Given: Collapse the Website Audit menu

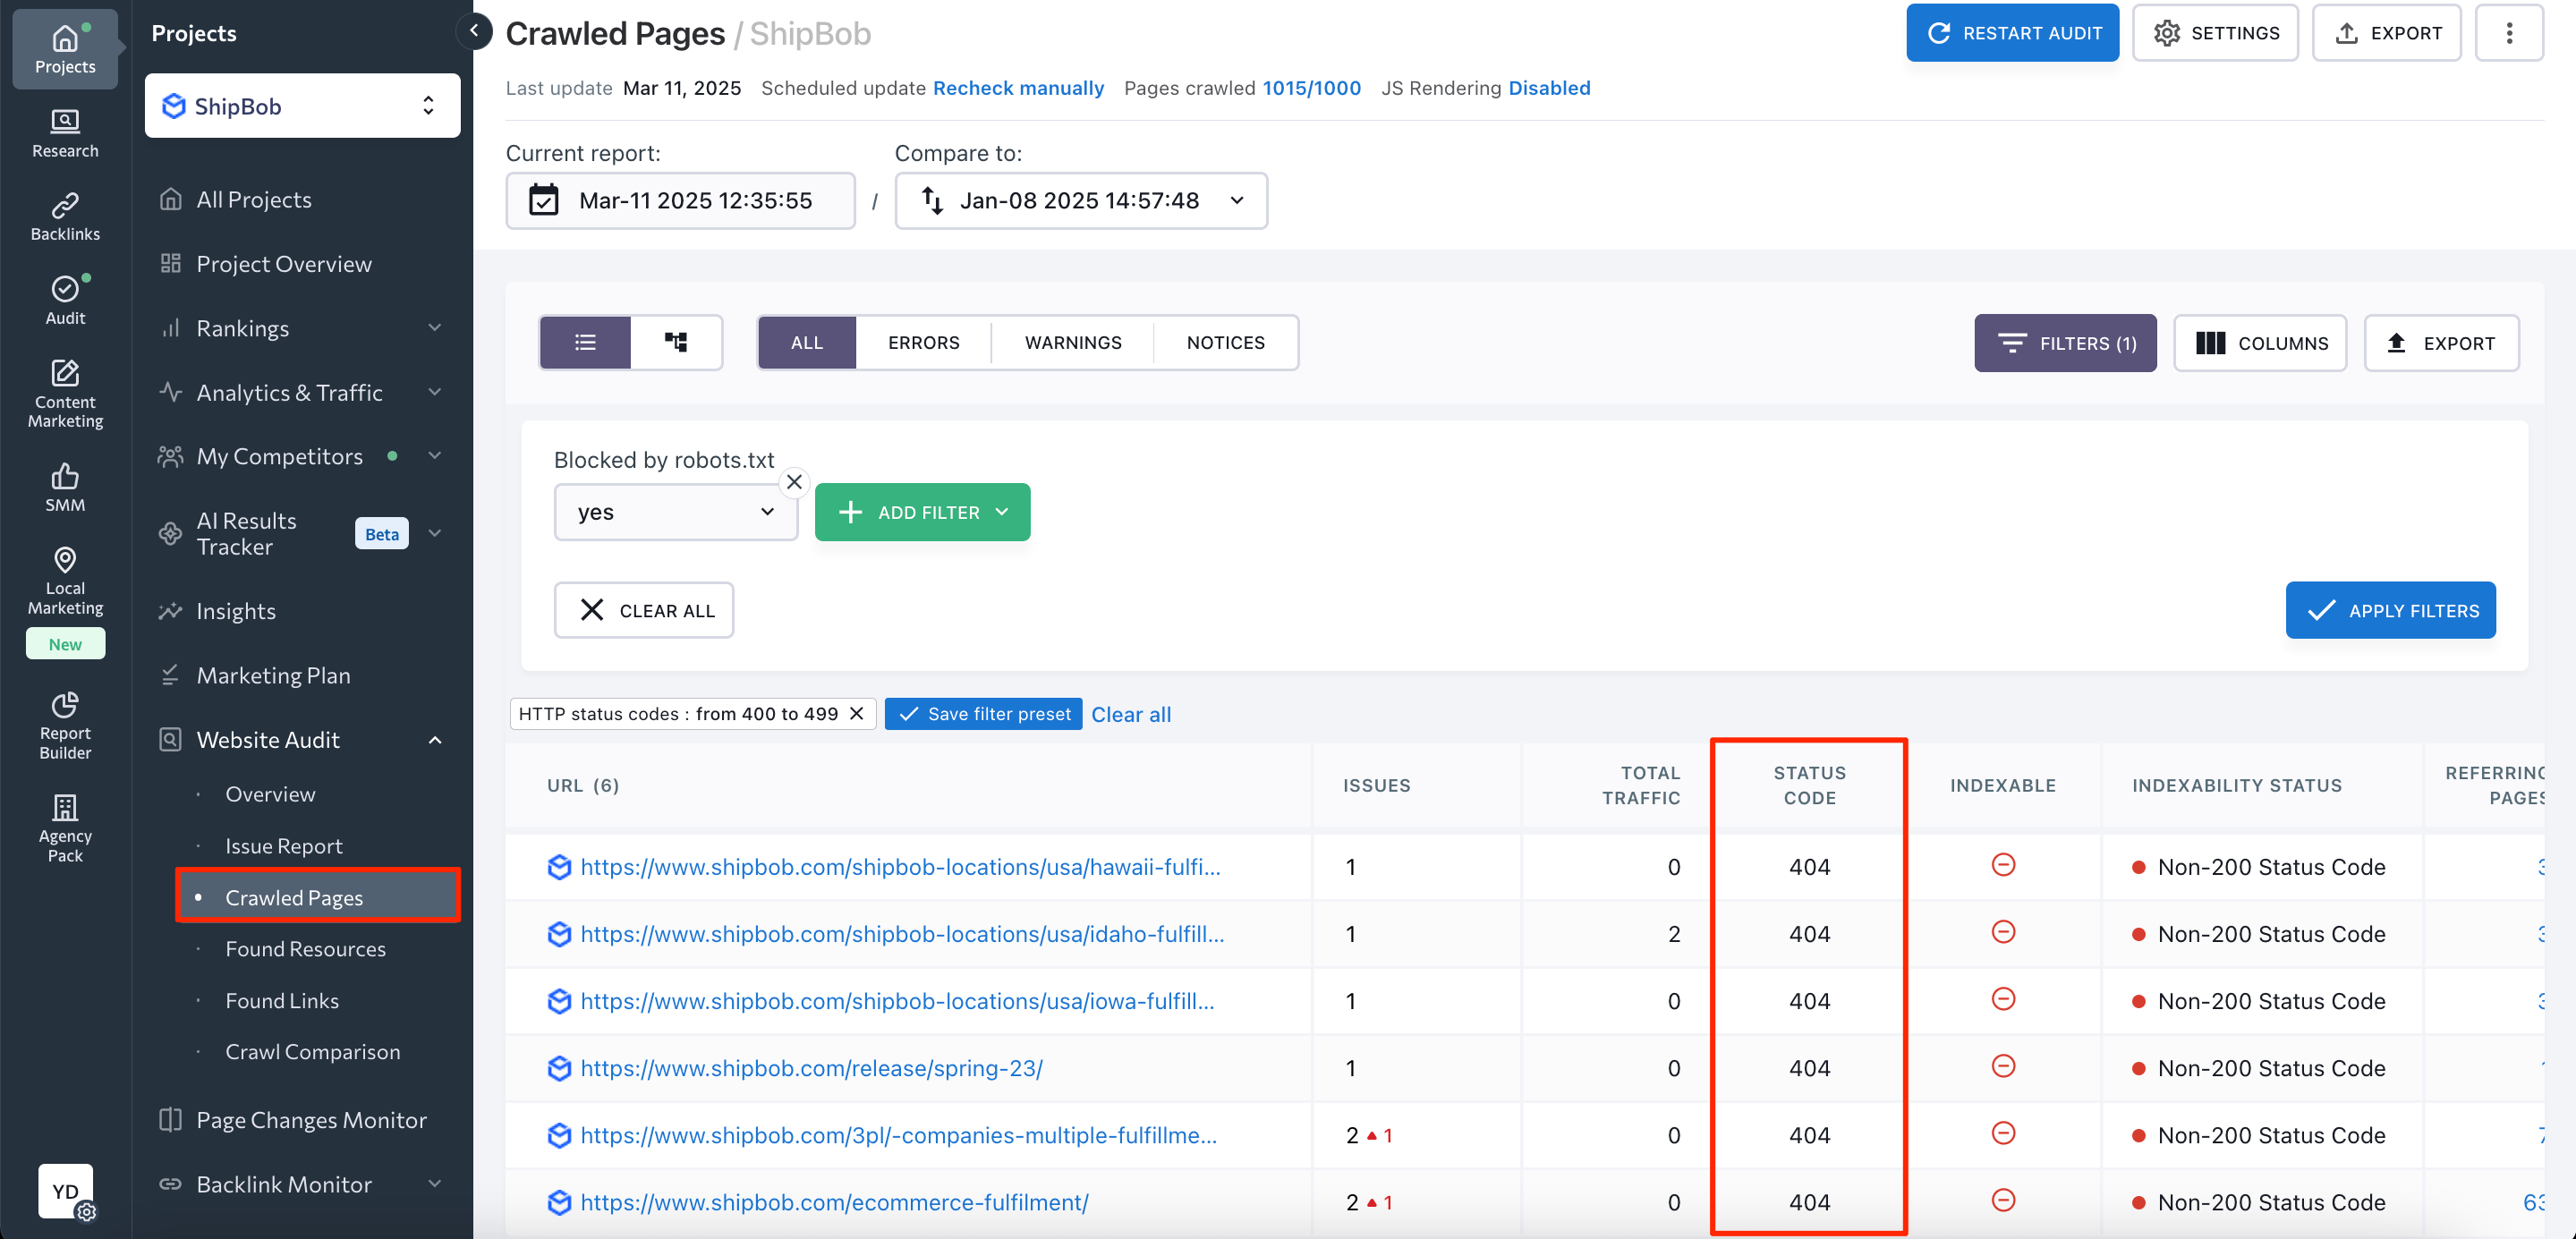Looking at the screenshot, I should [434, 739].
